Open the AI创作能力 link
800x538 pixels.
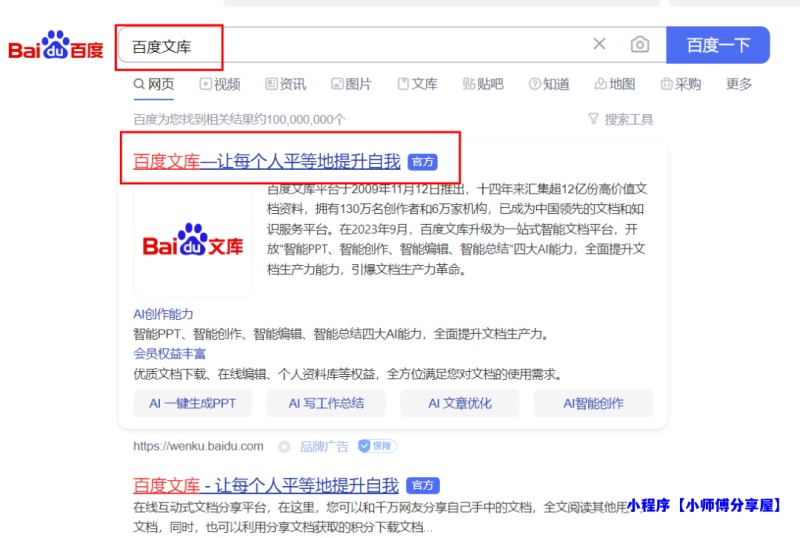[x=163, y=314]
